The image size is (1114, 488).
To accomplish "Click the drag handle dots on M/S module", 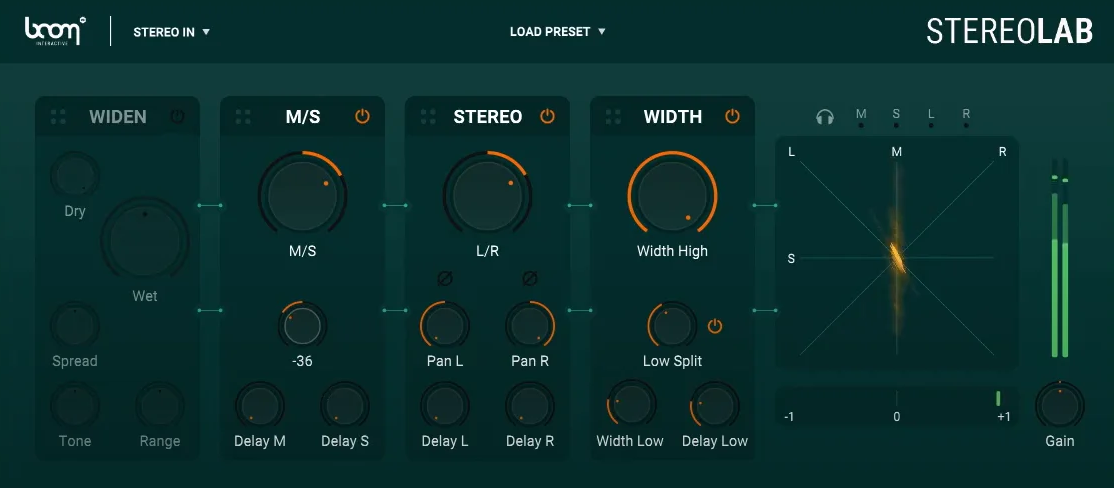I will click(243, 117).
